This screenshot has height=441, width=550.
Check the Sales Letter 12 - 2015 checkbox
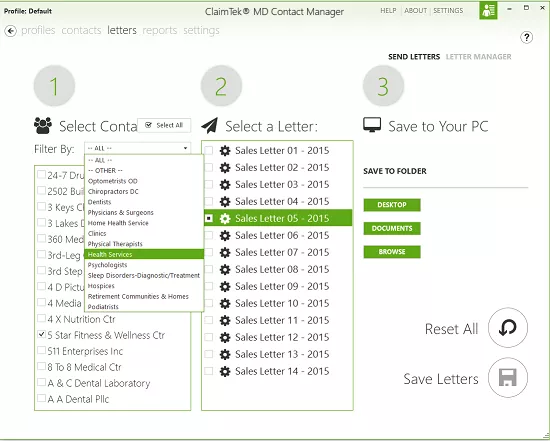209,337
